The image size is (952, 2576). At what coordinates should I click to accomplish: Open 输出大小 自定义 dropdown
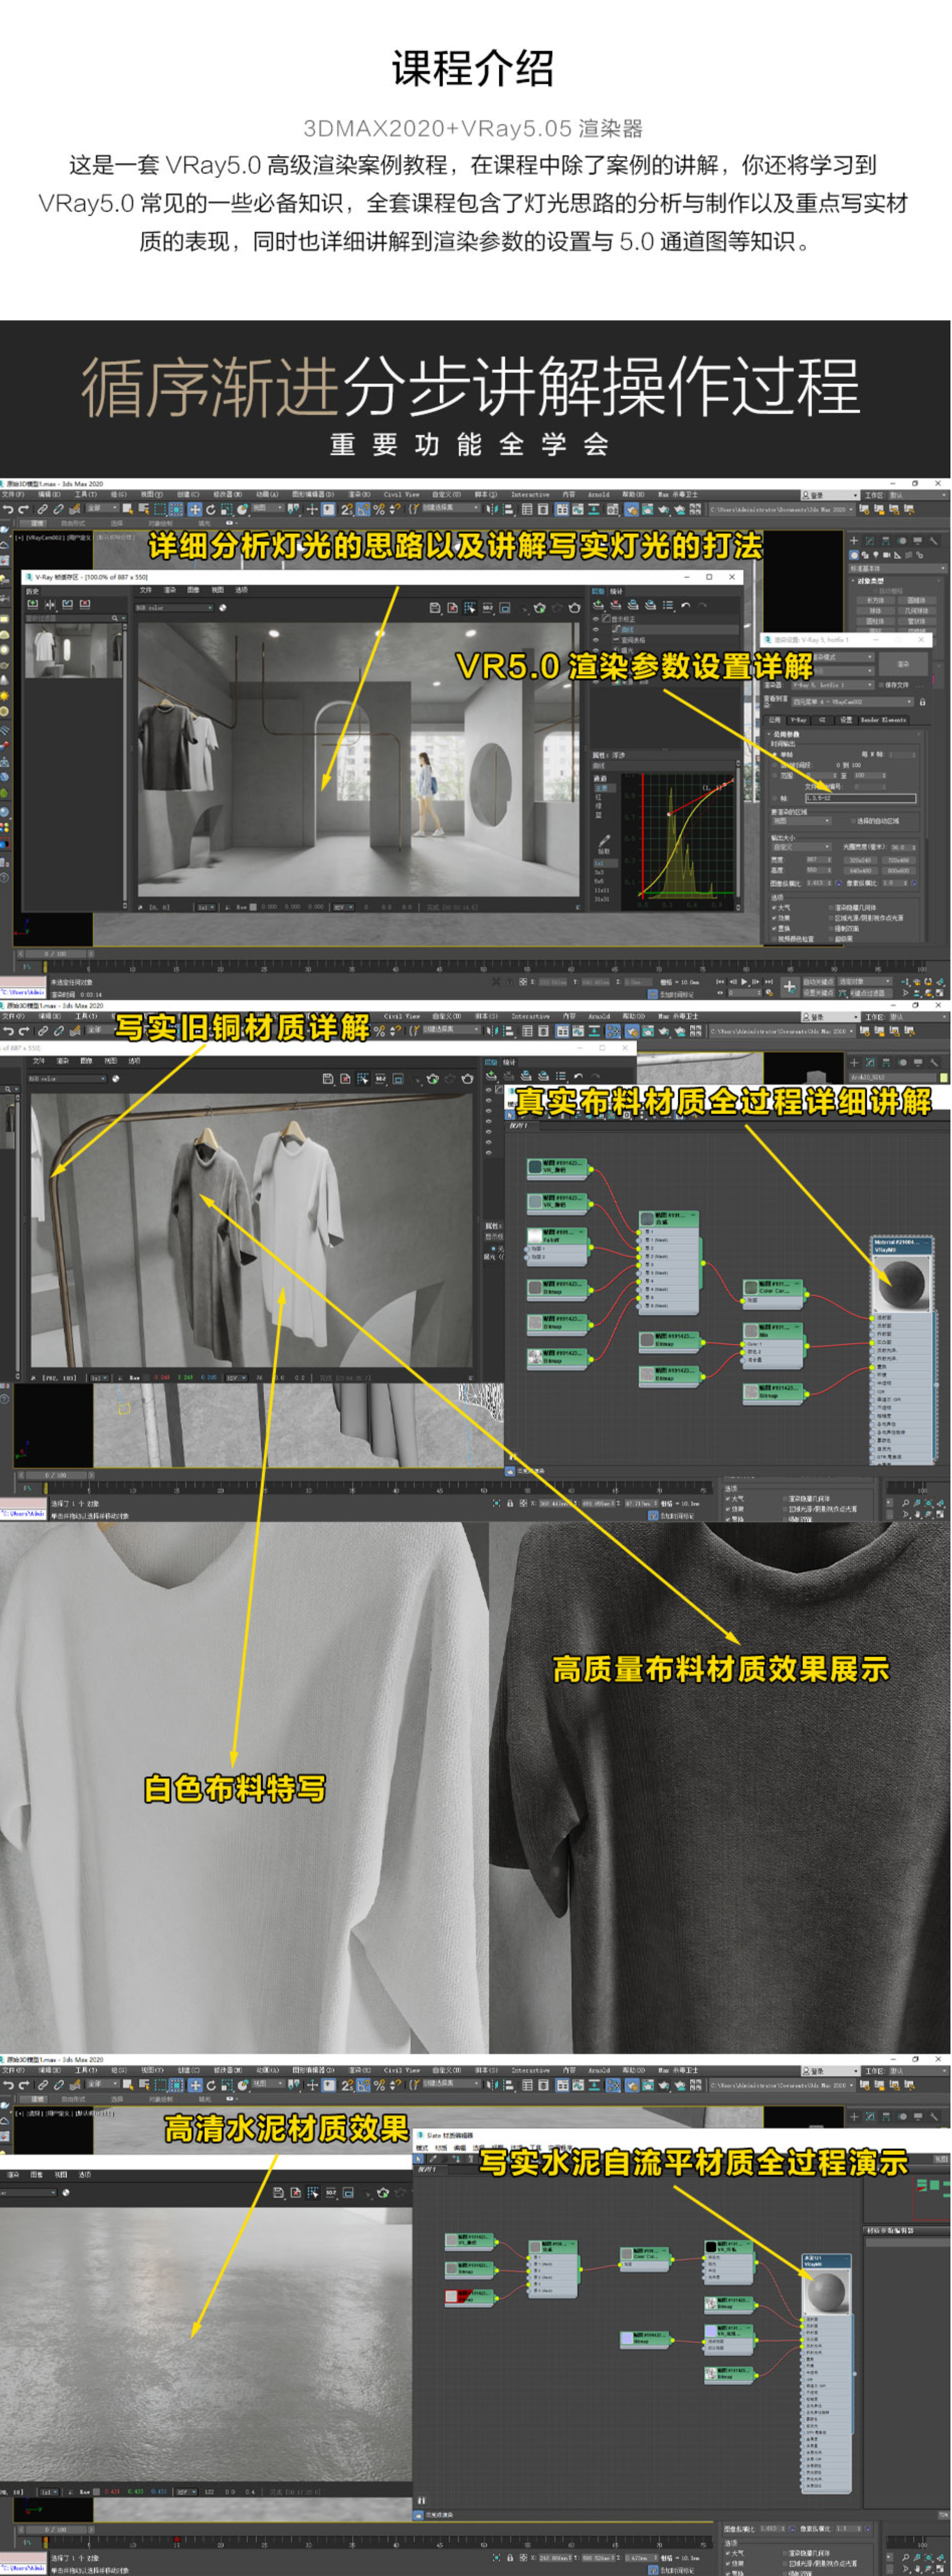click(x=802, y=847)
